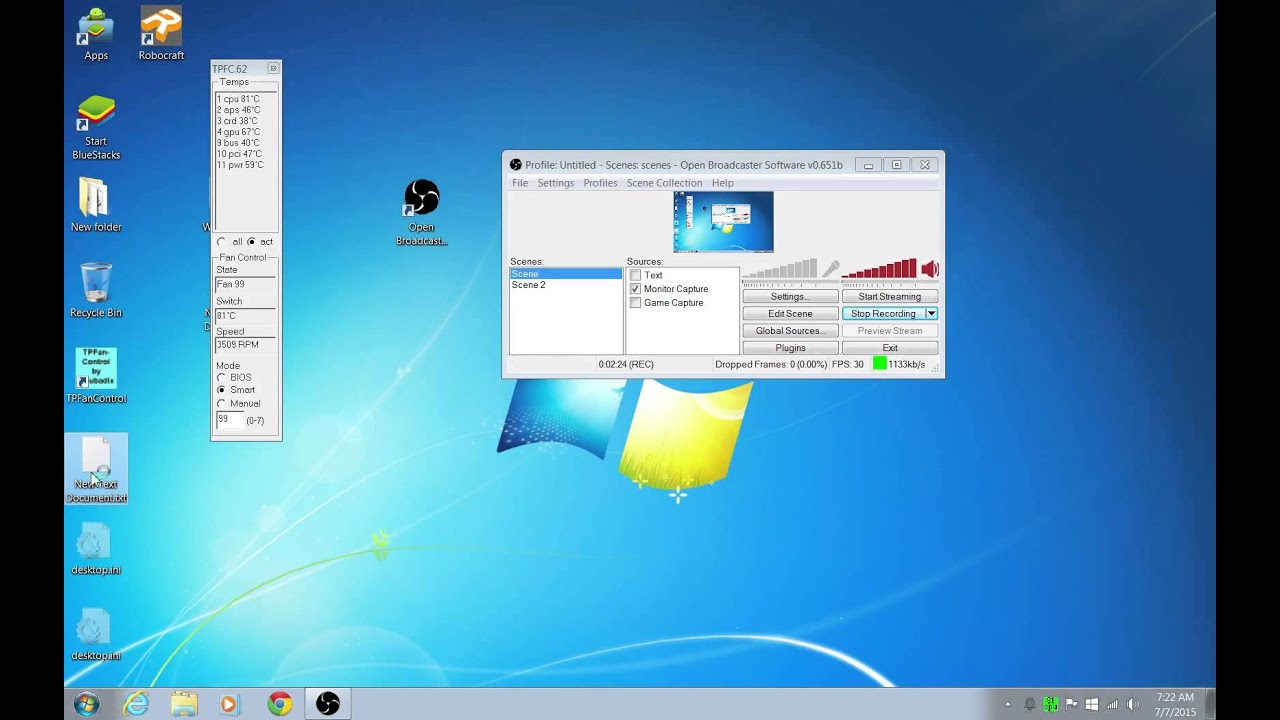Click the OBS logo in title bar

[516, 165]
